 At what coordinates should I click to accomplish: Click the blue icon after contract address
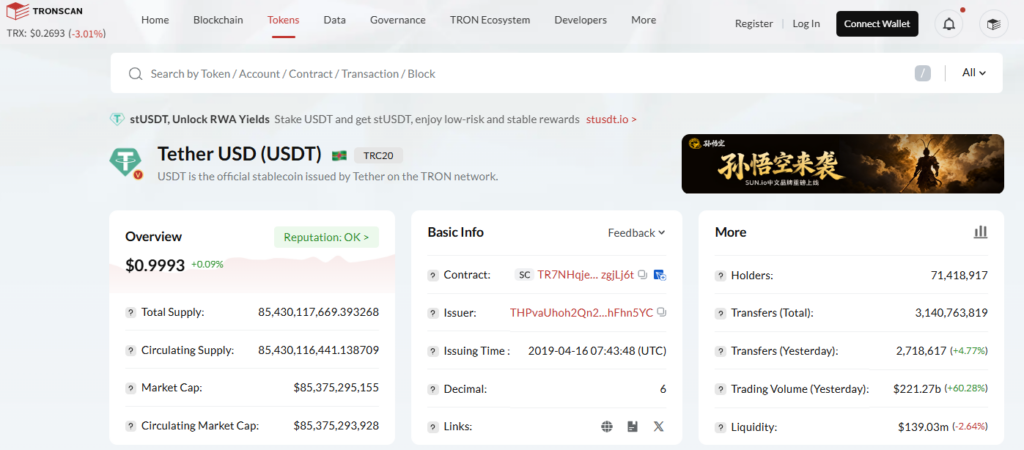(660, 274)
